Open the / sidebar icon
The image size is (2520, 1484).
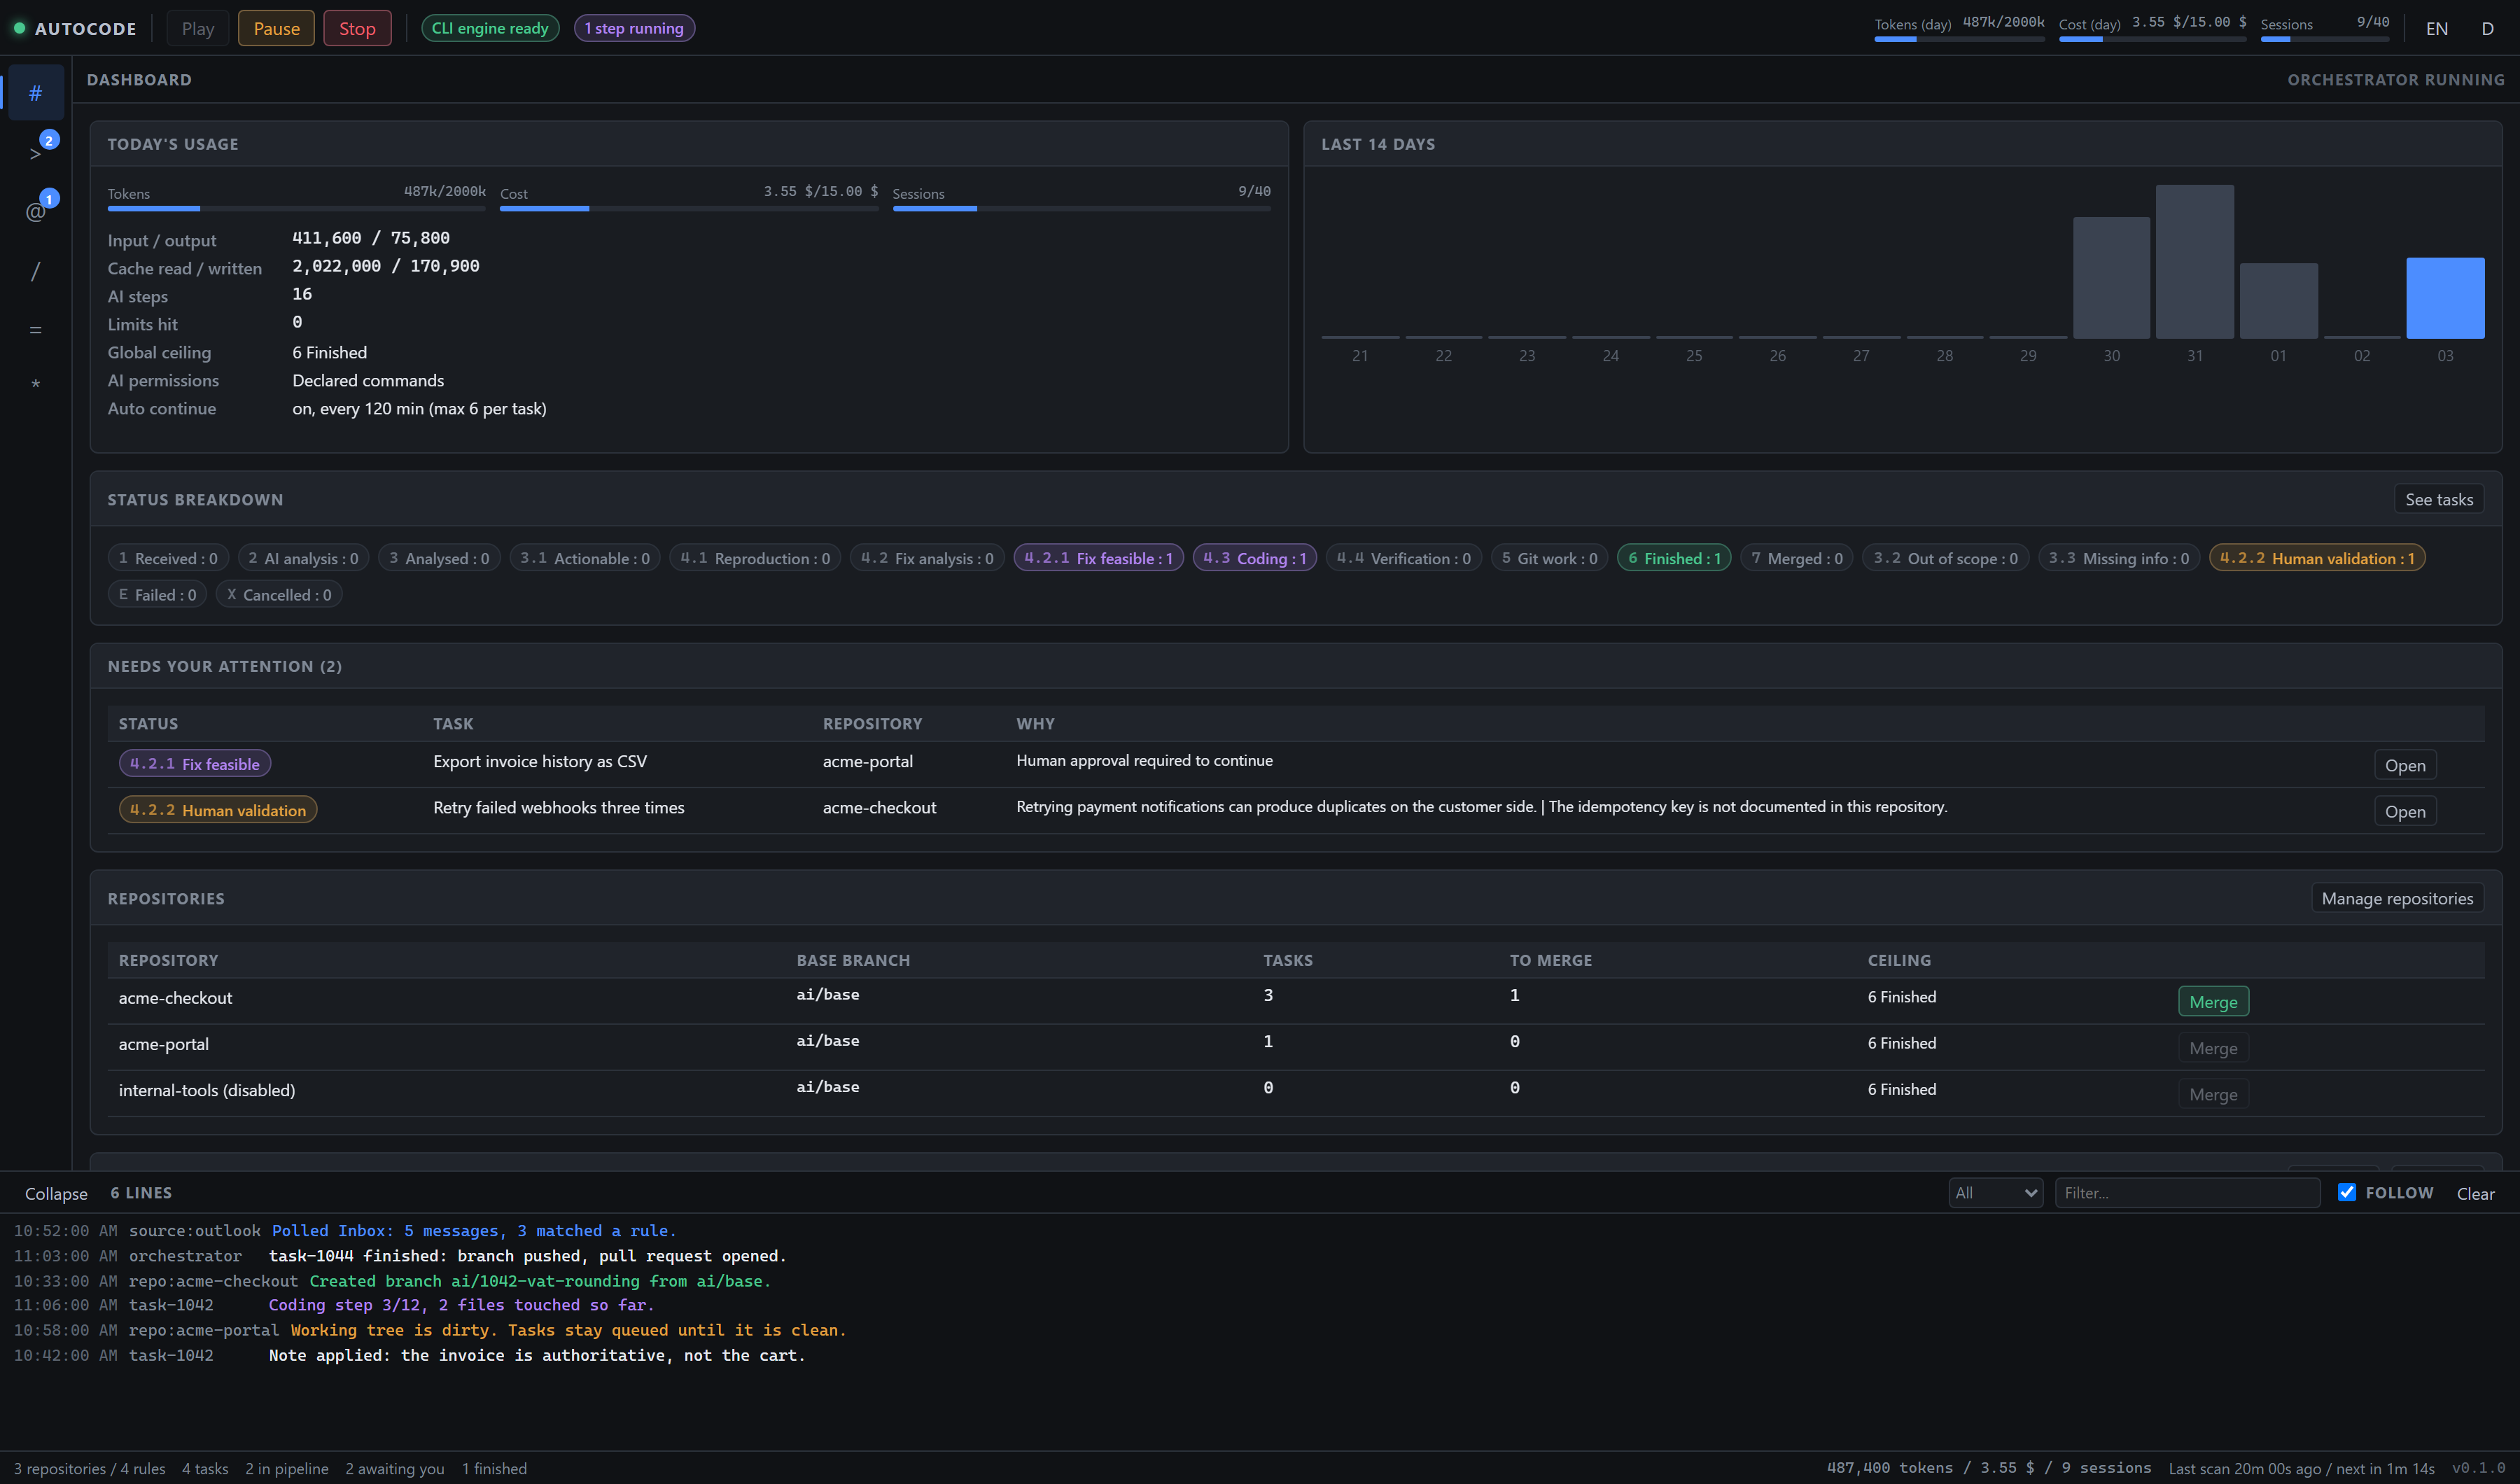point(35,271)
